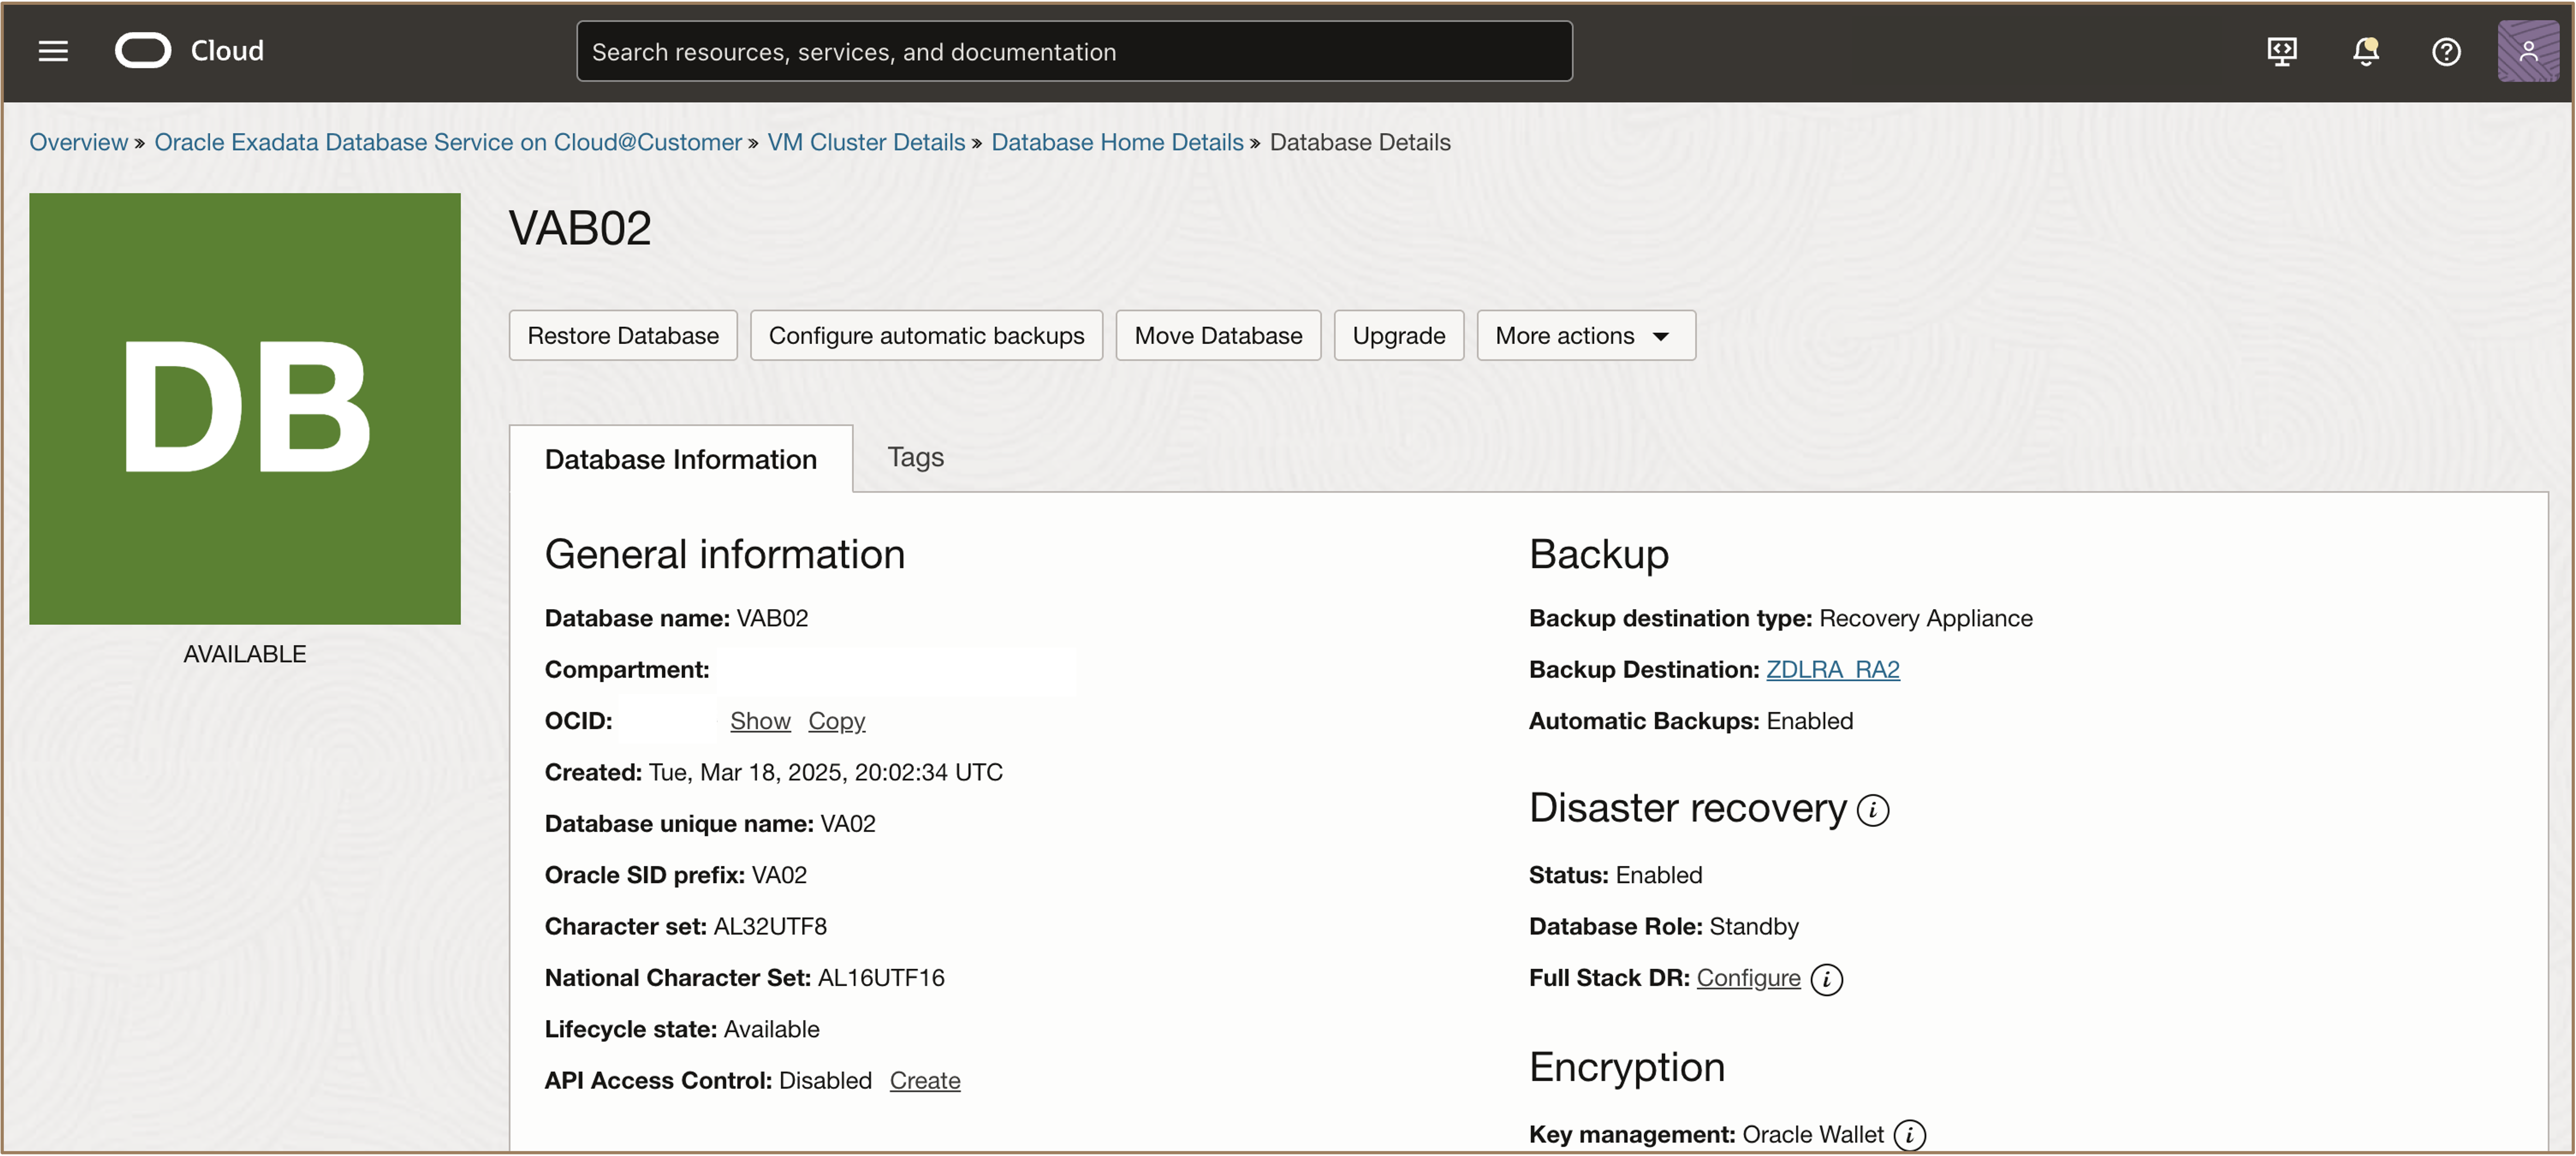This screenshot has height=1156, width=2576.
Task: Open Oracle Exadata Database Service on Cloud@Customer breadcrumb
Action: click(448, 142)
